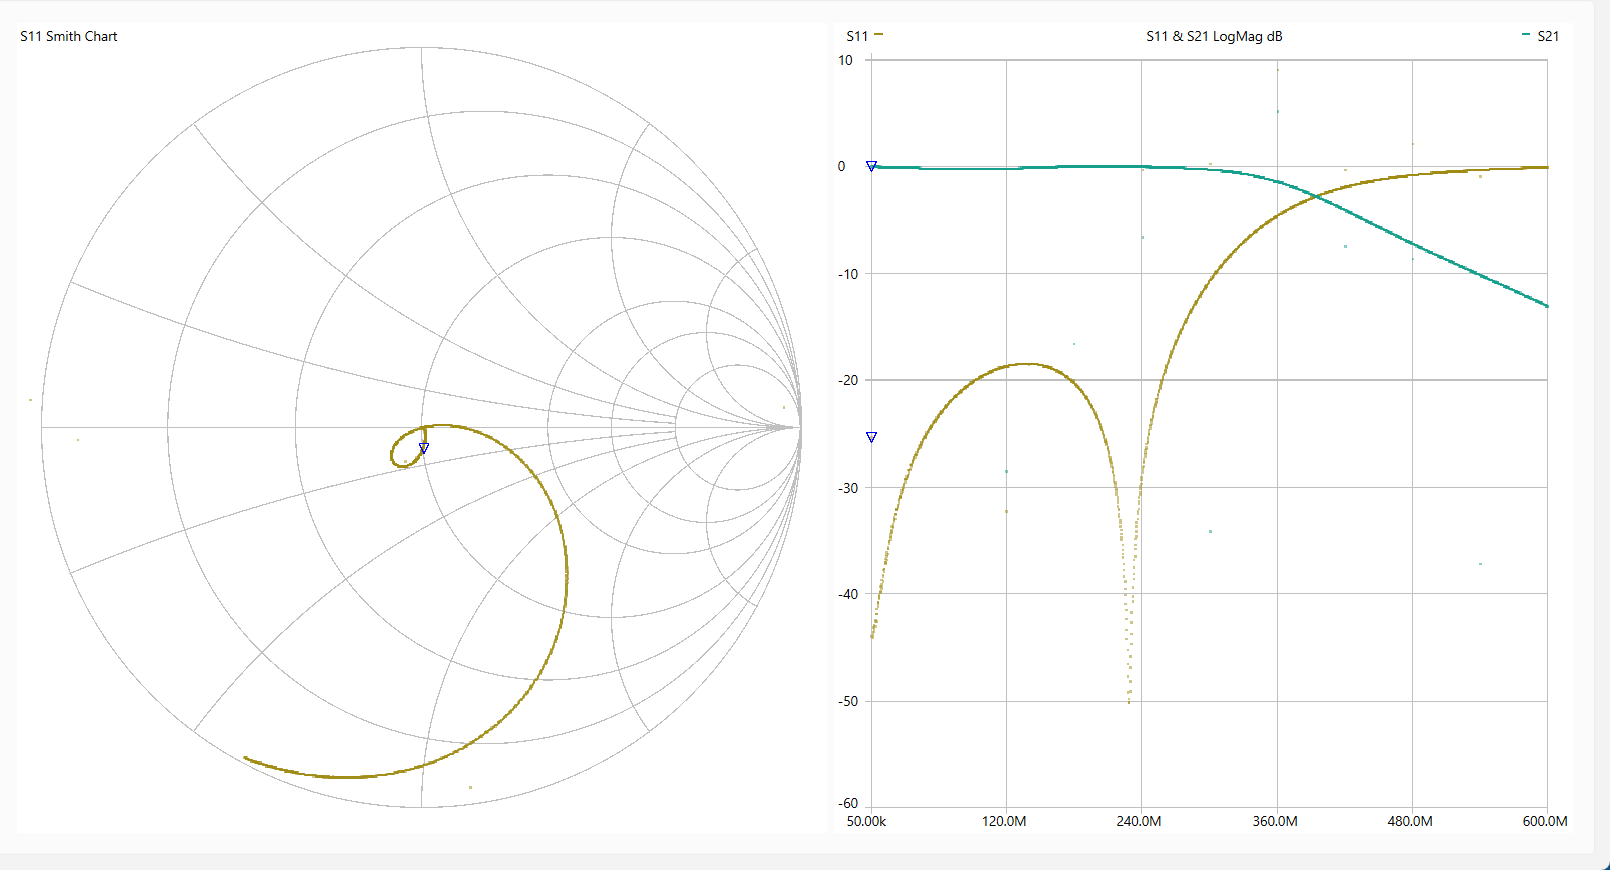This screenshot has height=870, width=1610.
Task: Click the S21 legend label
Action: [1547, 36]
